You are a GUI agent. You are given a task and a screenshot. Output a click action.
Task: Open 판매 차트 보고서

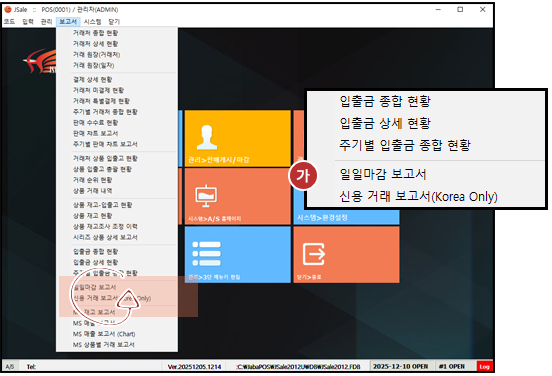[95, 133]
